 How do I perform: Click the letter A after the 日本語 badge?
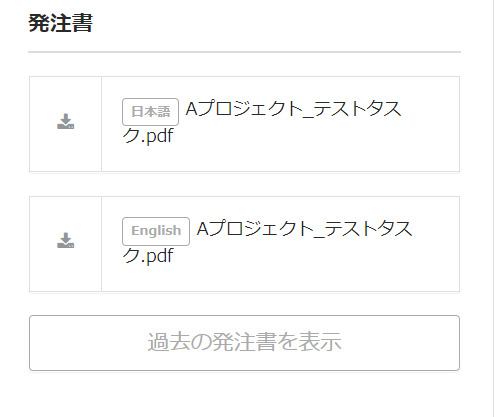pos(192,109)
